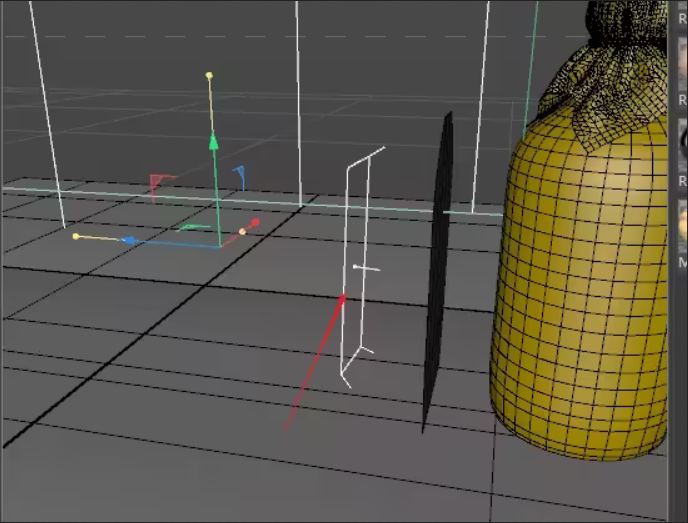Click the small white handle on wireframe rectangle
Viewport: 688px width, 523px height.
click(x=357, y=267)
